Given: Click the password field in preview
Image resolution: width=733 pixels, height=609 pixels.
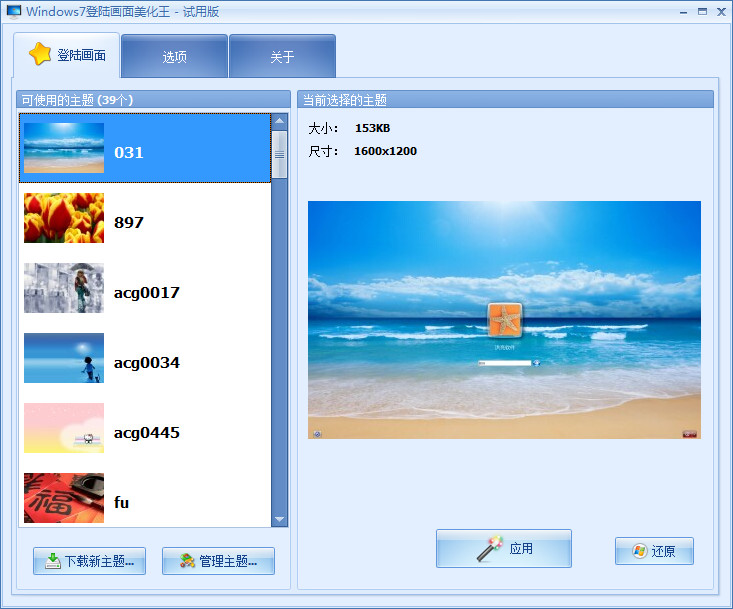Looking at the screenshot, I should (x=504, y=363).
